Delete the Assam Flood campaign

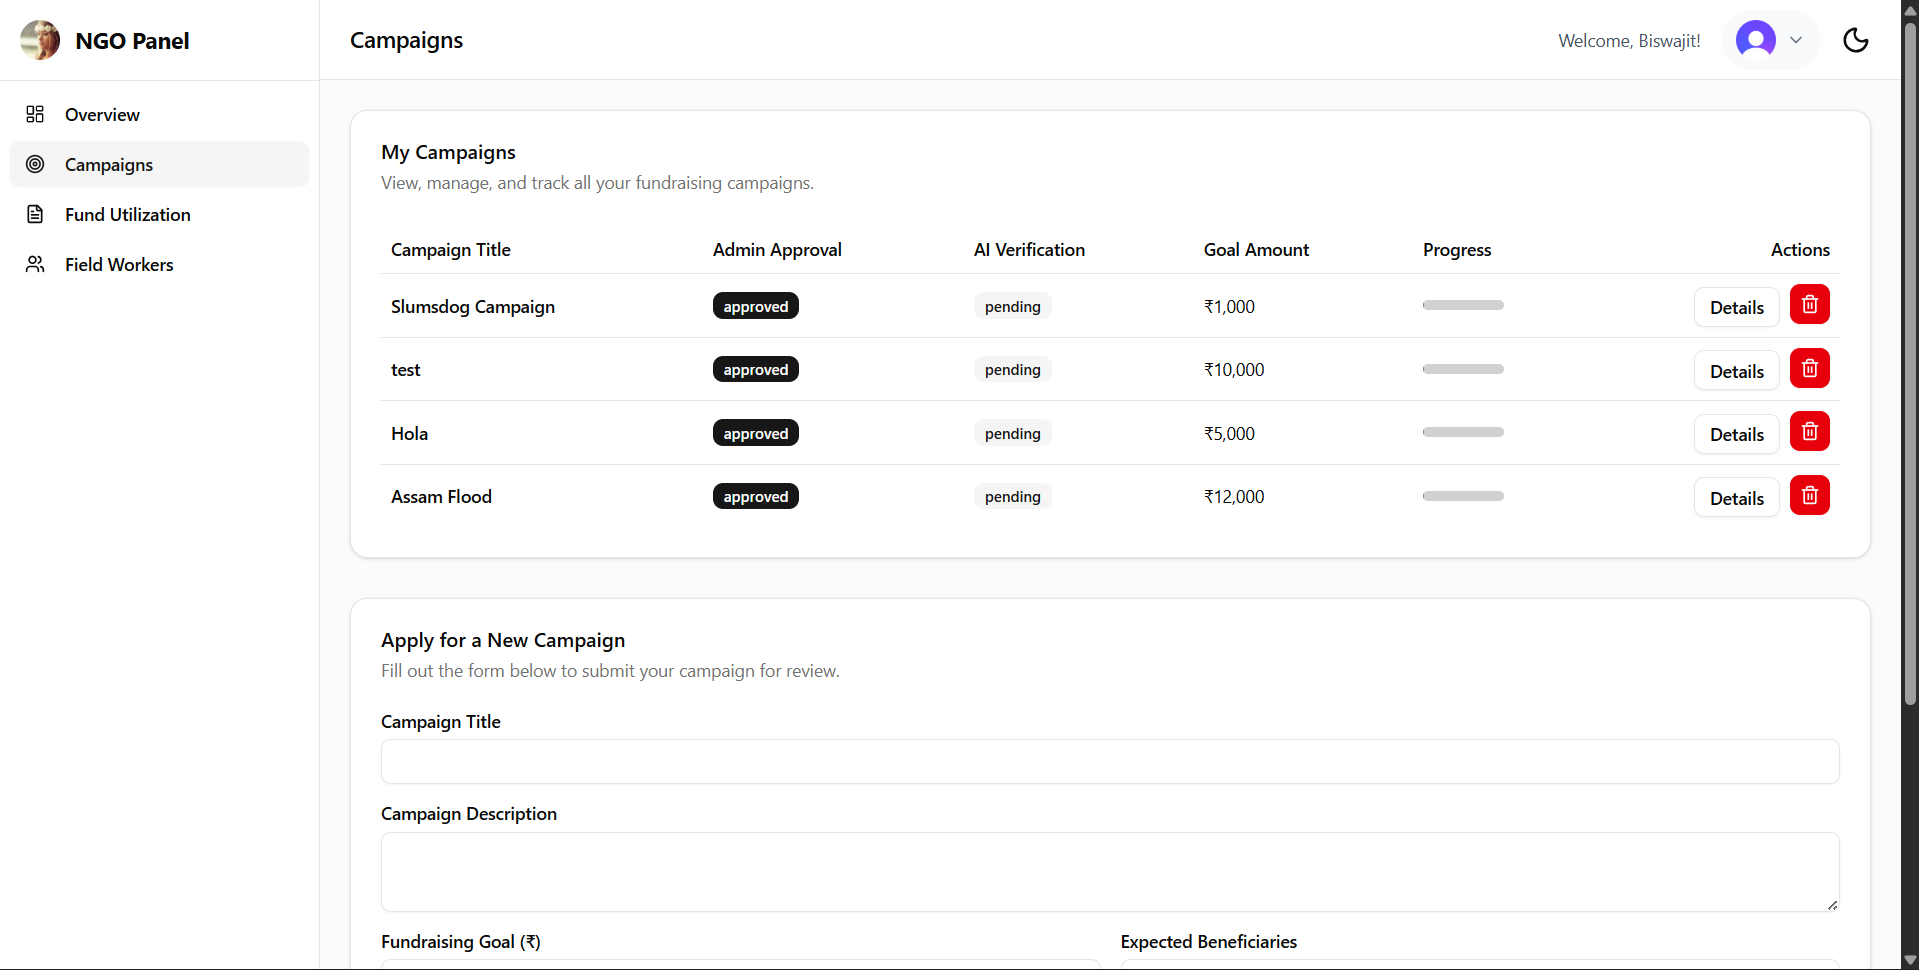pyautogui.click(x=1809, y=496)
